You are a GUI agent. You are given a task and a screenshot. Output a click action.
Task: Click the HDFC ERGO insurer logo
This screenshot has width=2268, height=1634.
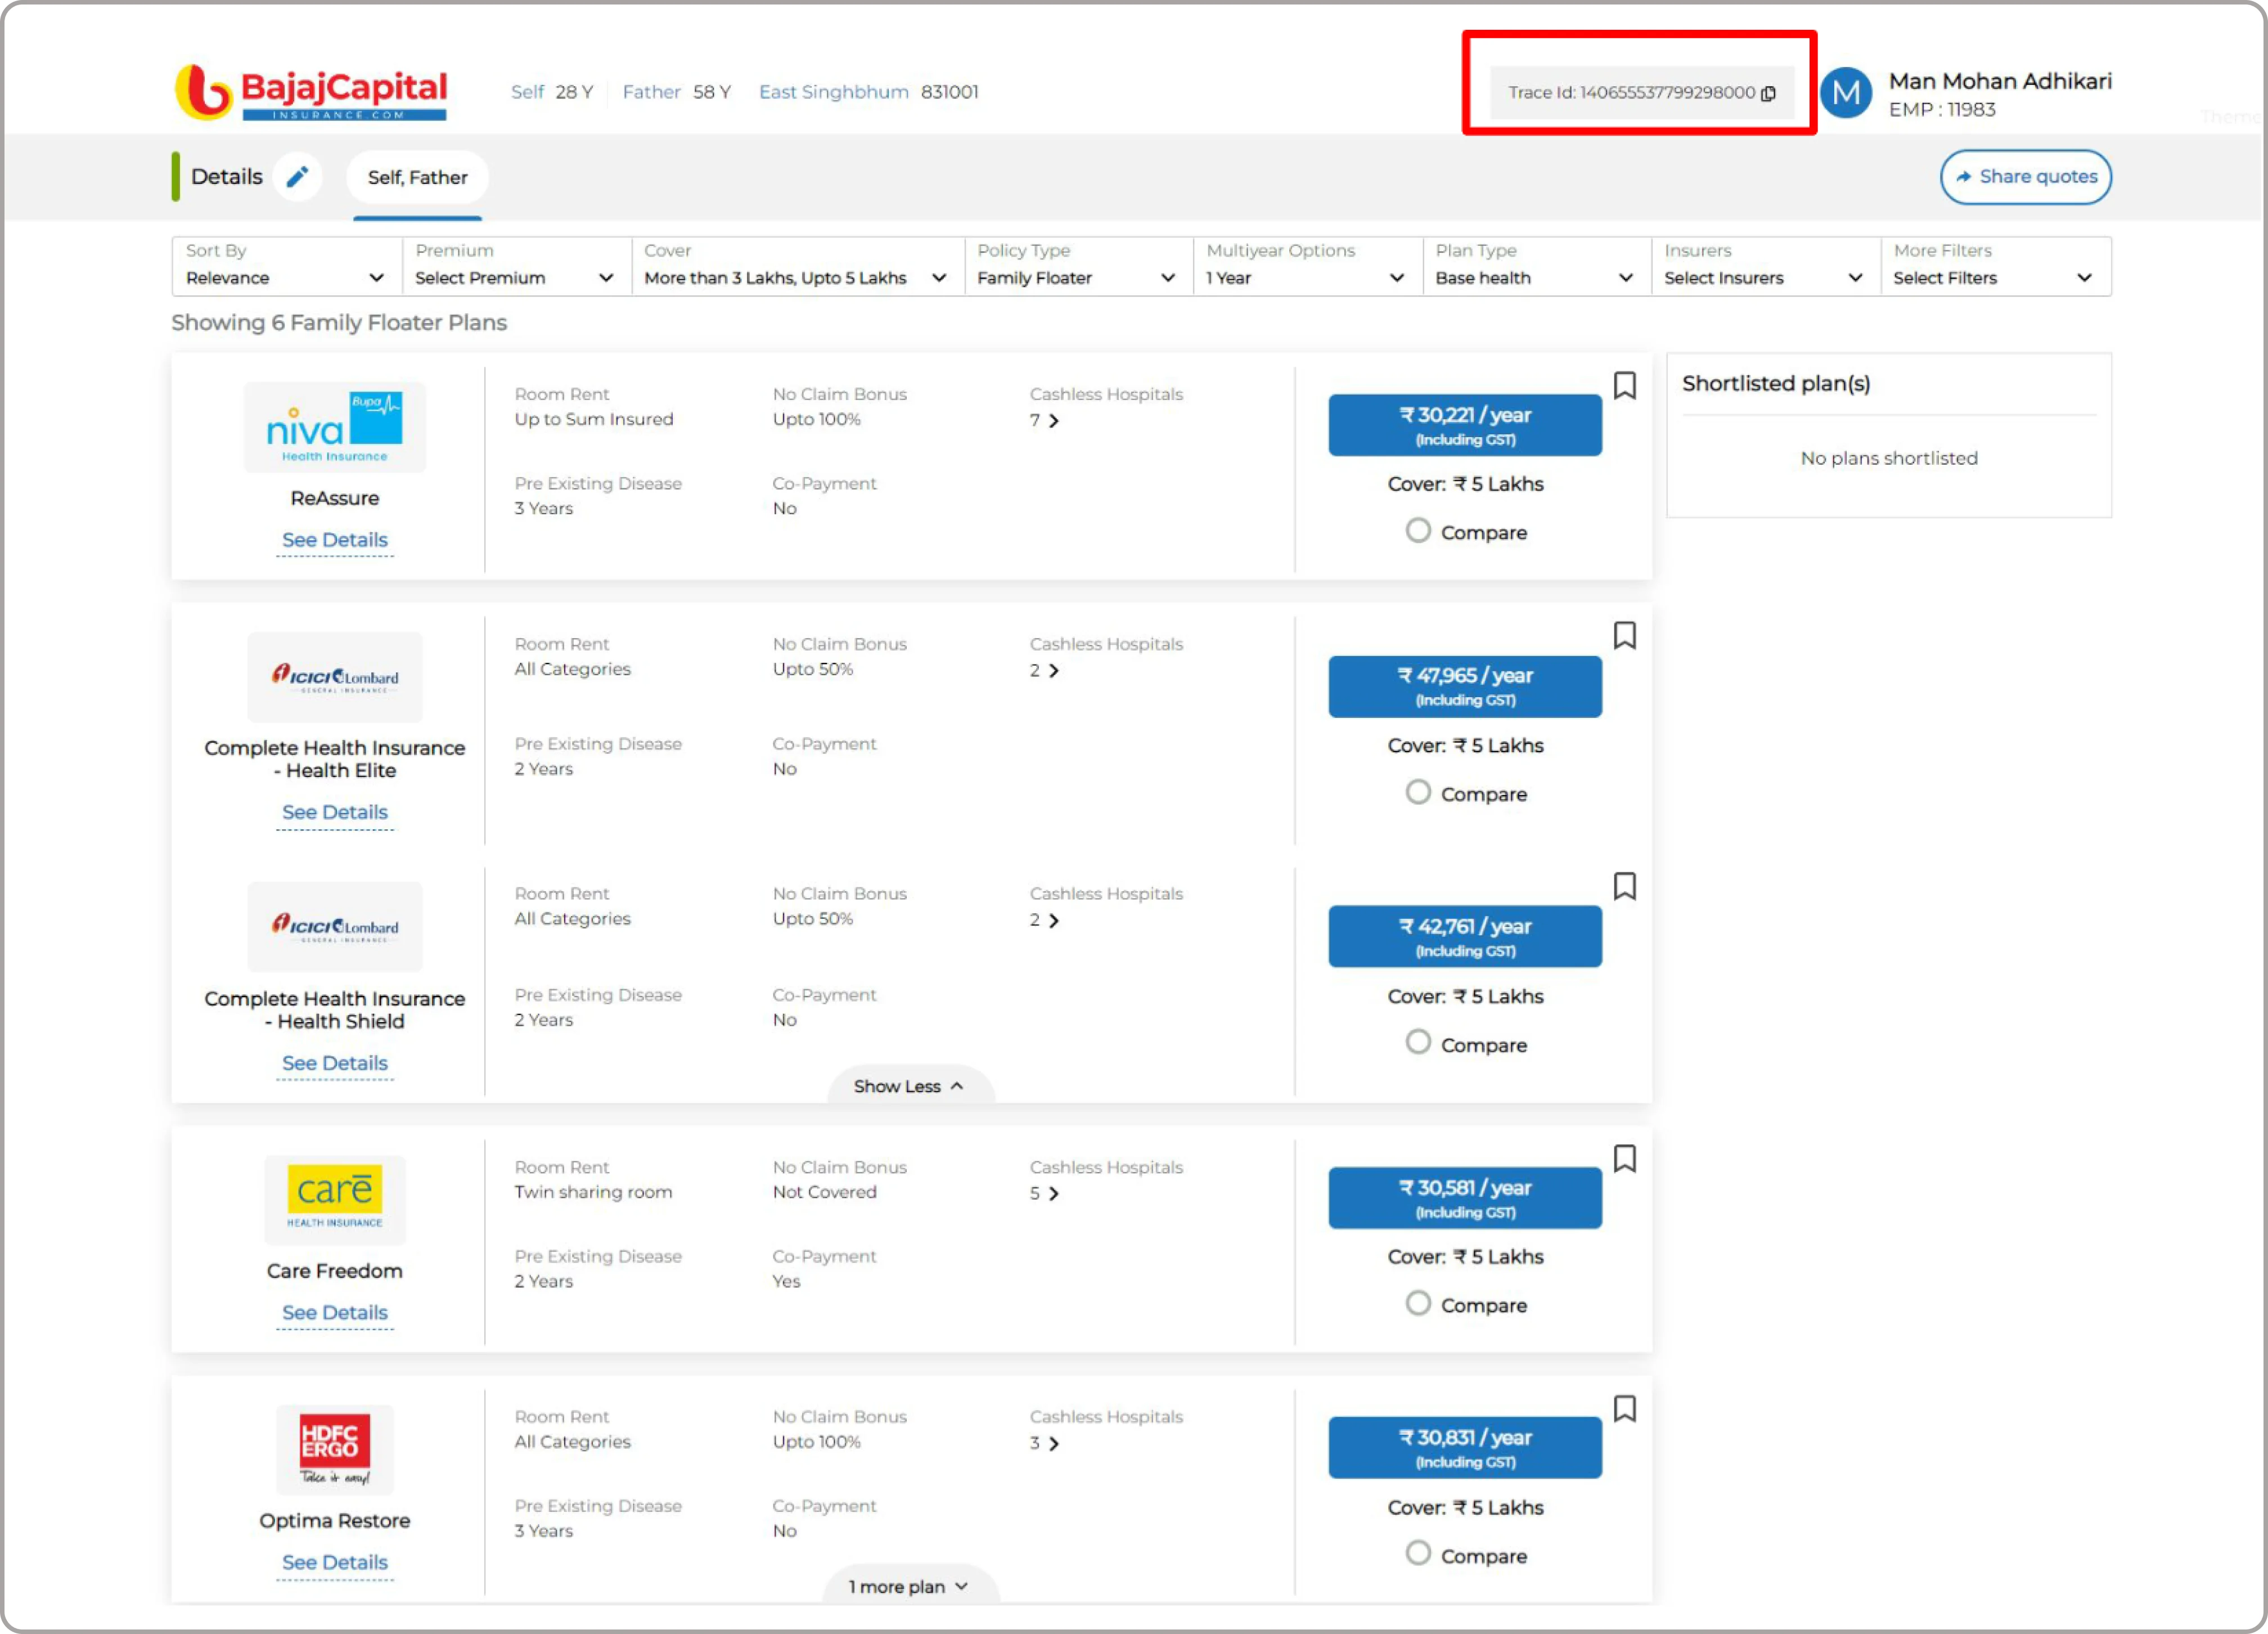pyautogui.click(x=334, y=1449)
